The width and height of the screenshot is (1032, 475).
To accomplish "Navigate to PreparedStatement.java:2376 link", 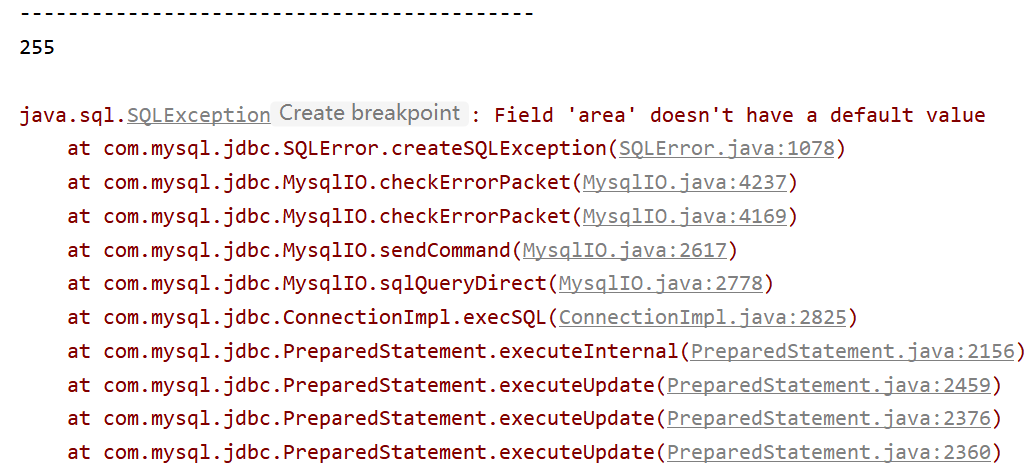I will pos(829,419).
